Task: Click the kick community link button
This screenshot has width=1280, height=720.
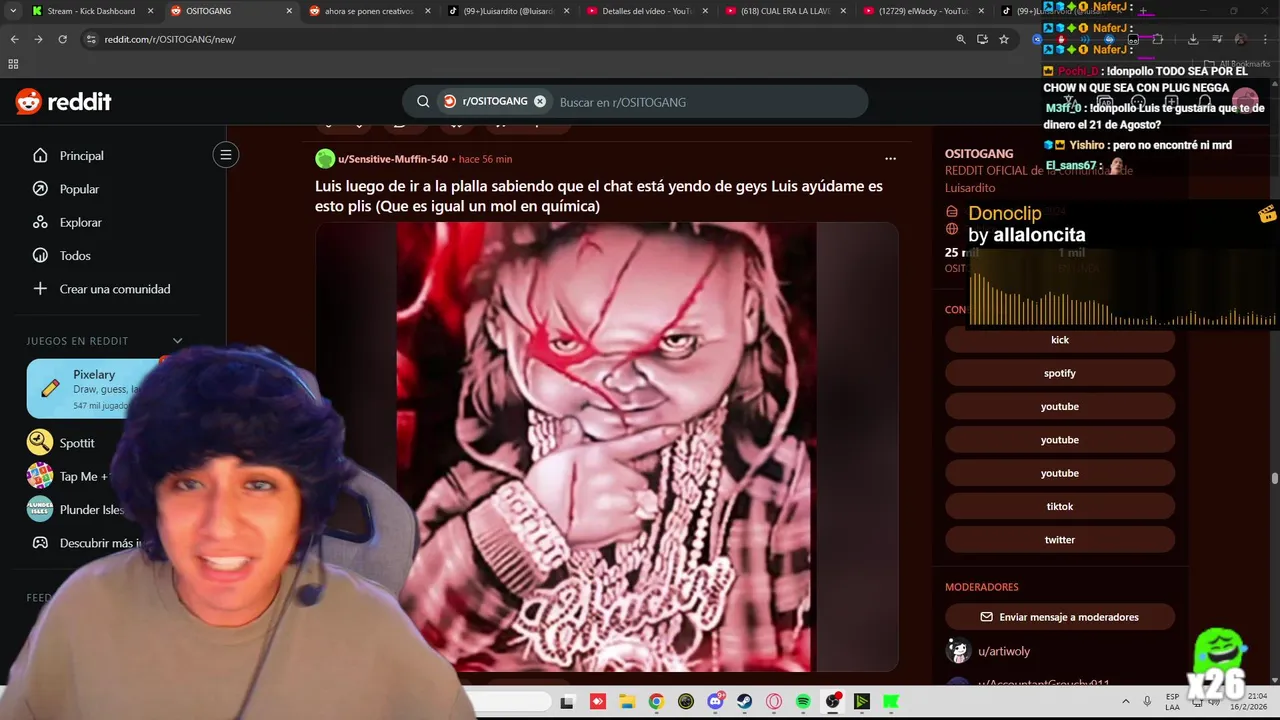Action: (x=1060, y=340)
